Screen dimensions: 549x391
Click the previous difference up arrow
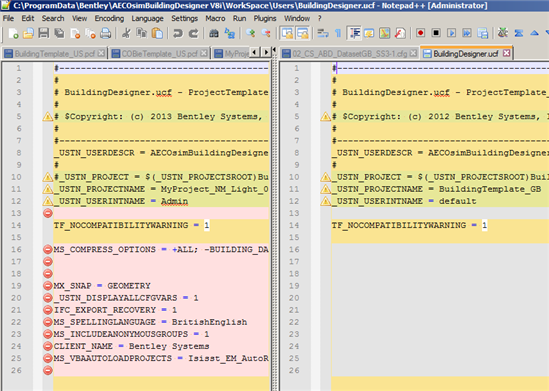point(534,33)
